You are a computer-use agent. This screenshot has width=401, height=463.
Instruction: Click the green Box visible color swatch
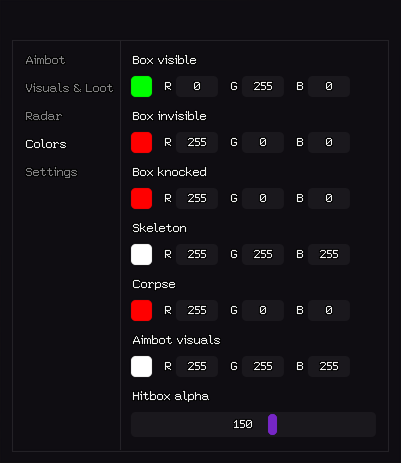[142, 87]
